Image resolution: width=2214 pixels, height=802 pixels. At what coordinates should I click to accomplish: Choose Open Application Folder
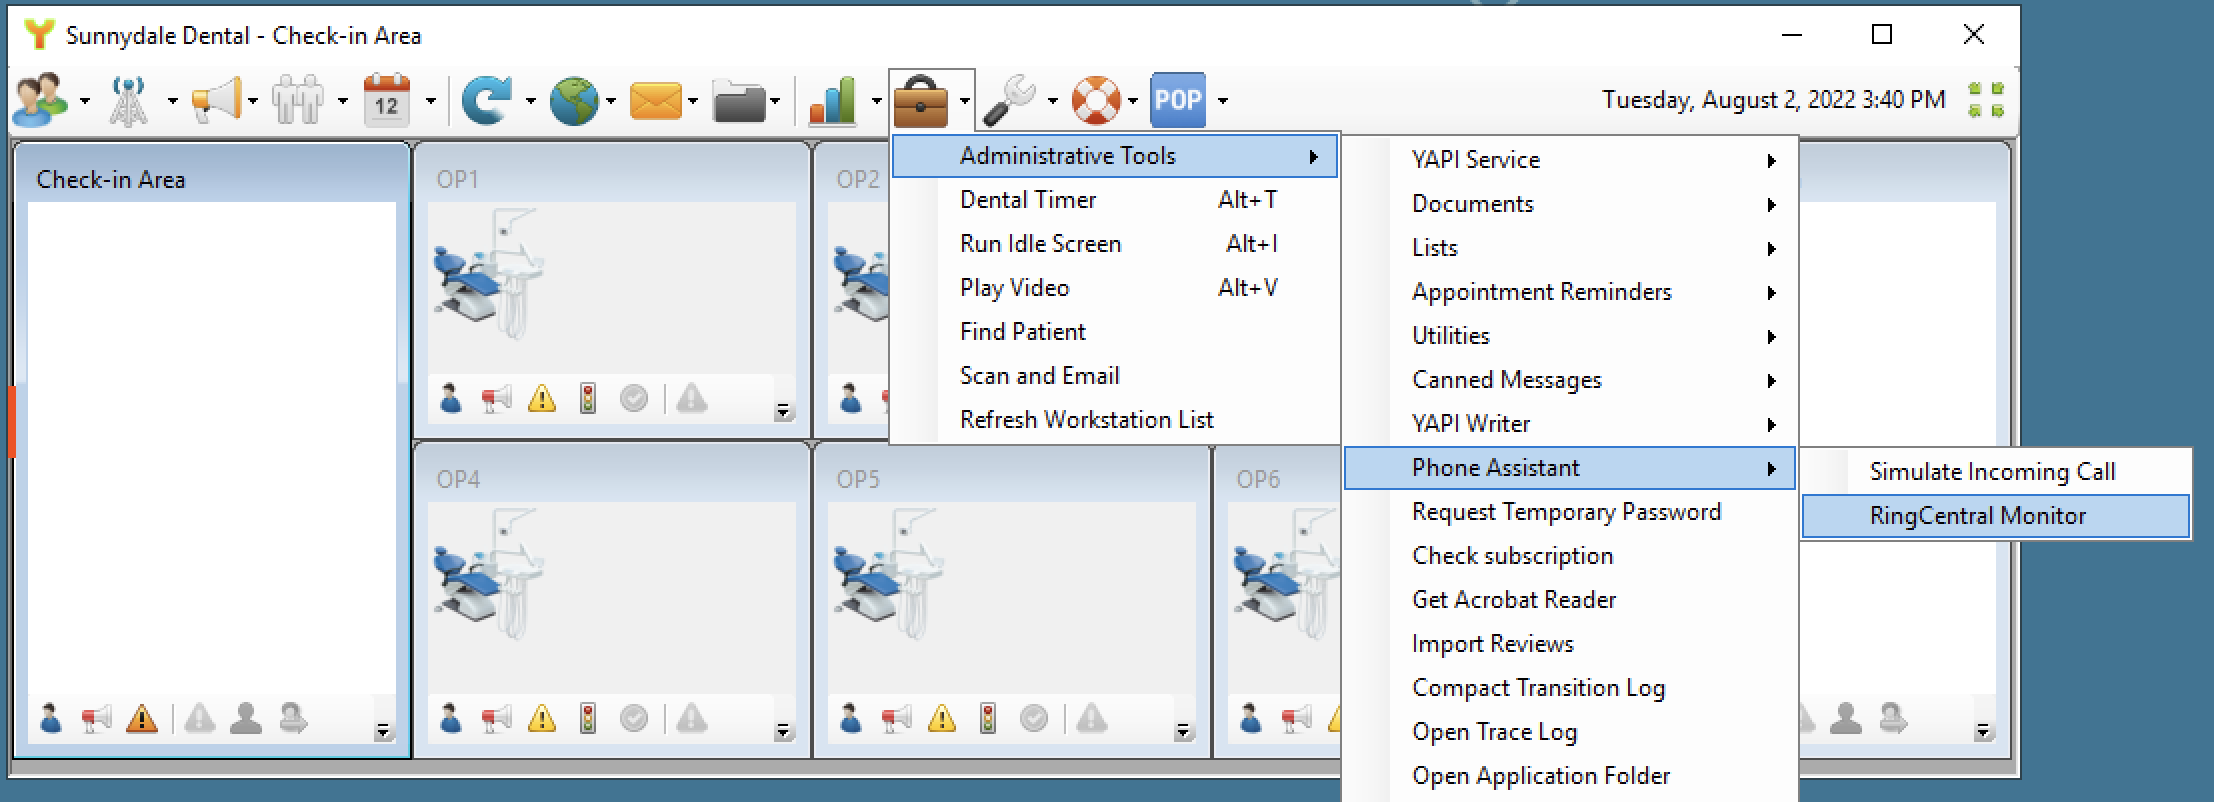coord(1570,776)
